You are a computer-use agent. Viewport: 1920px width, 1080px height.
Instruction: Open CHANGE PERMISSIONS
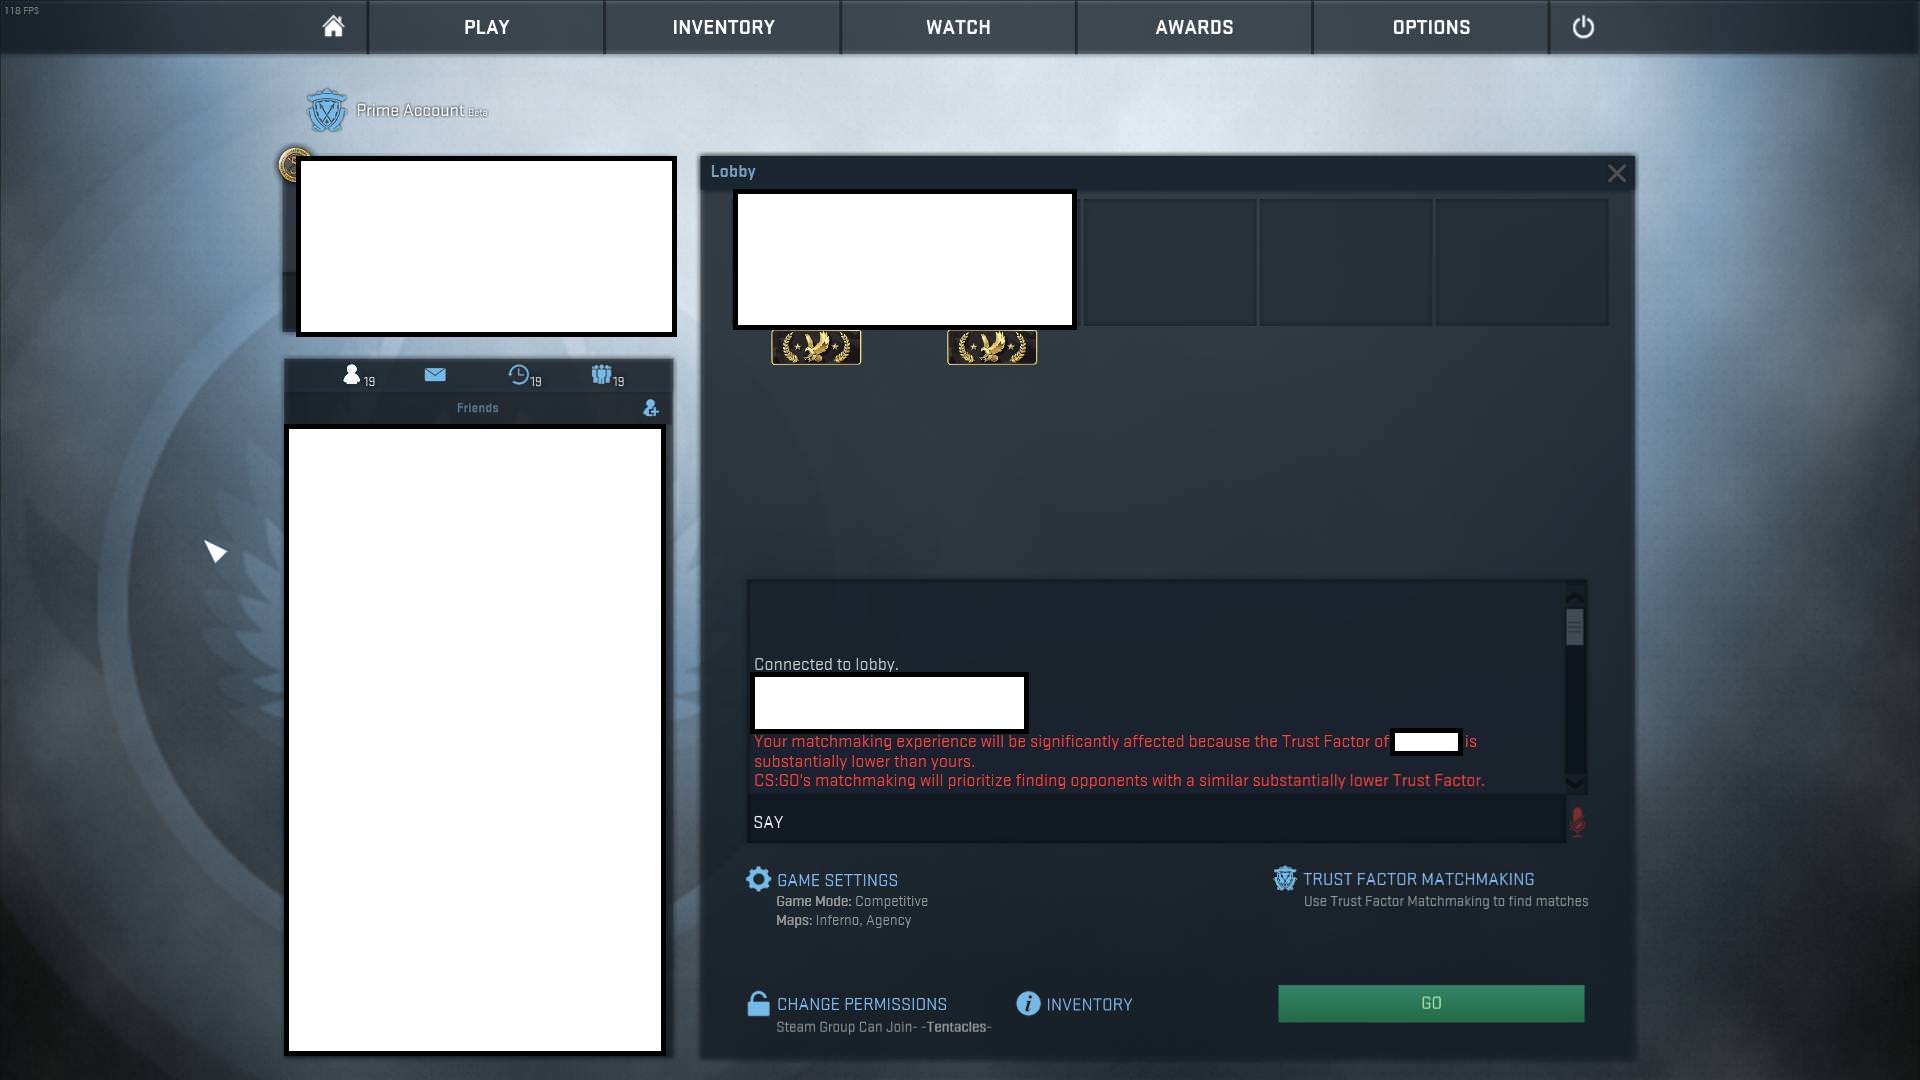[861, 1004]
